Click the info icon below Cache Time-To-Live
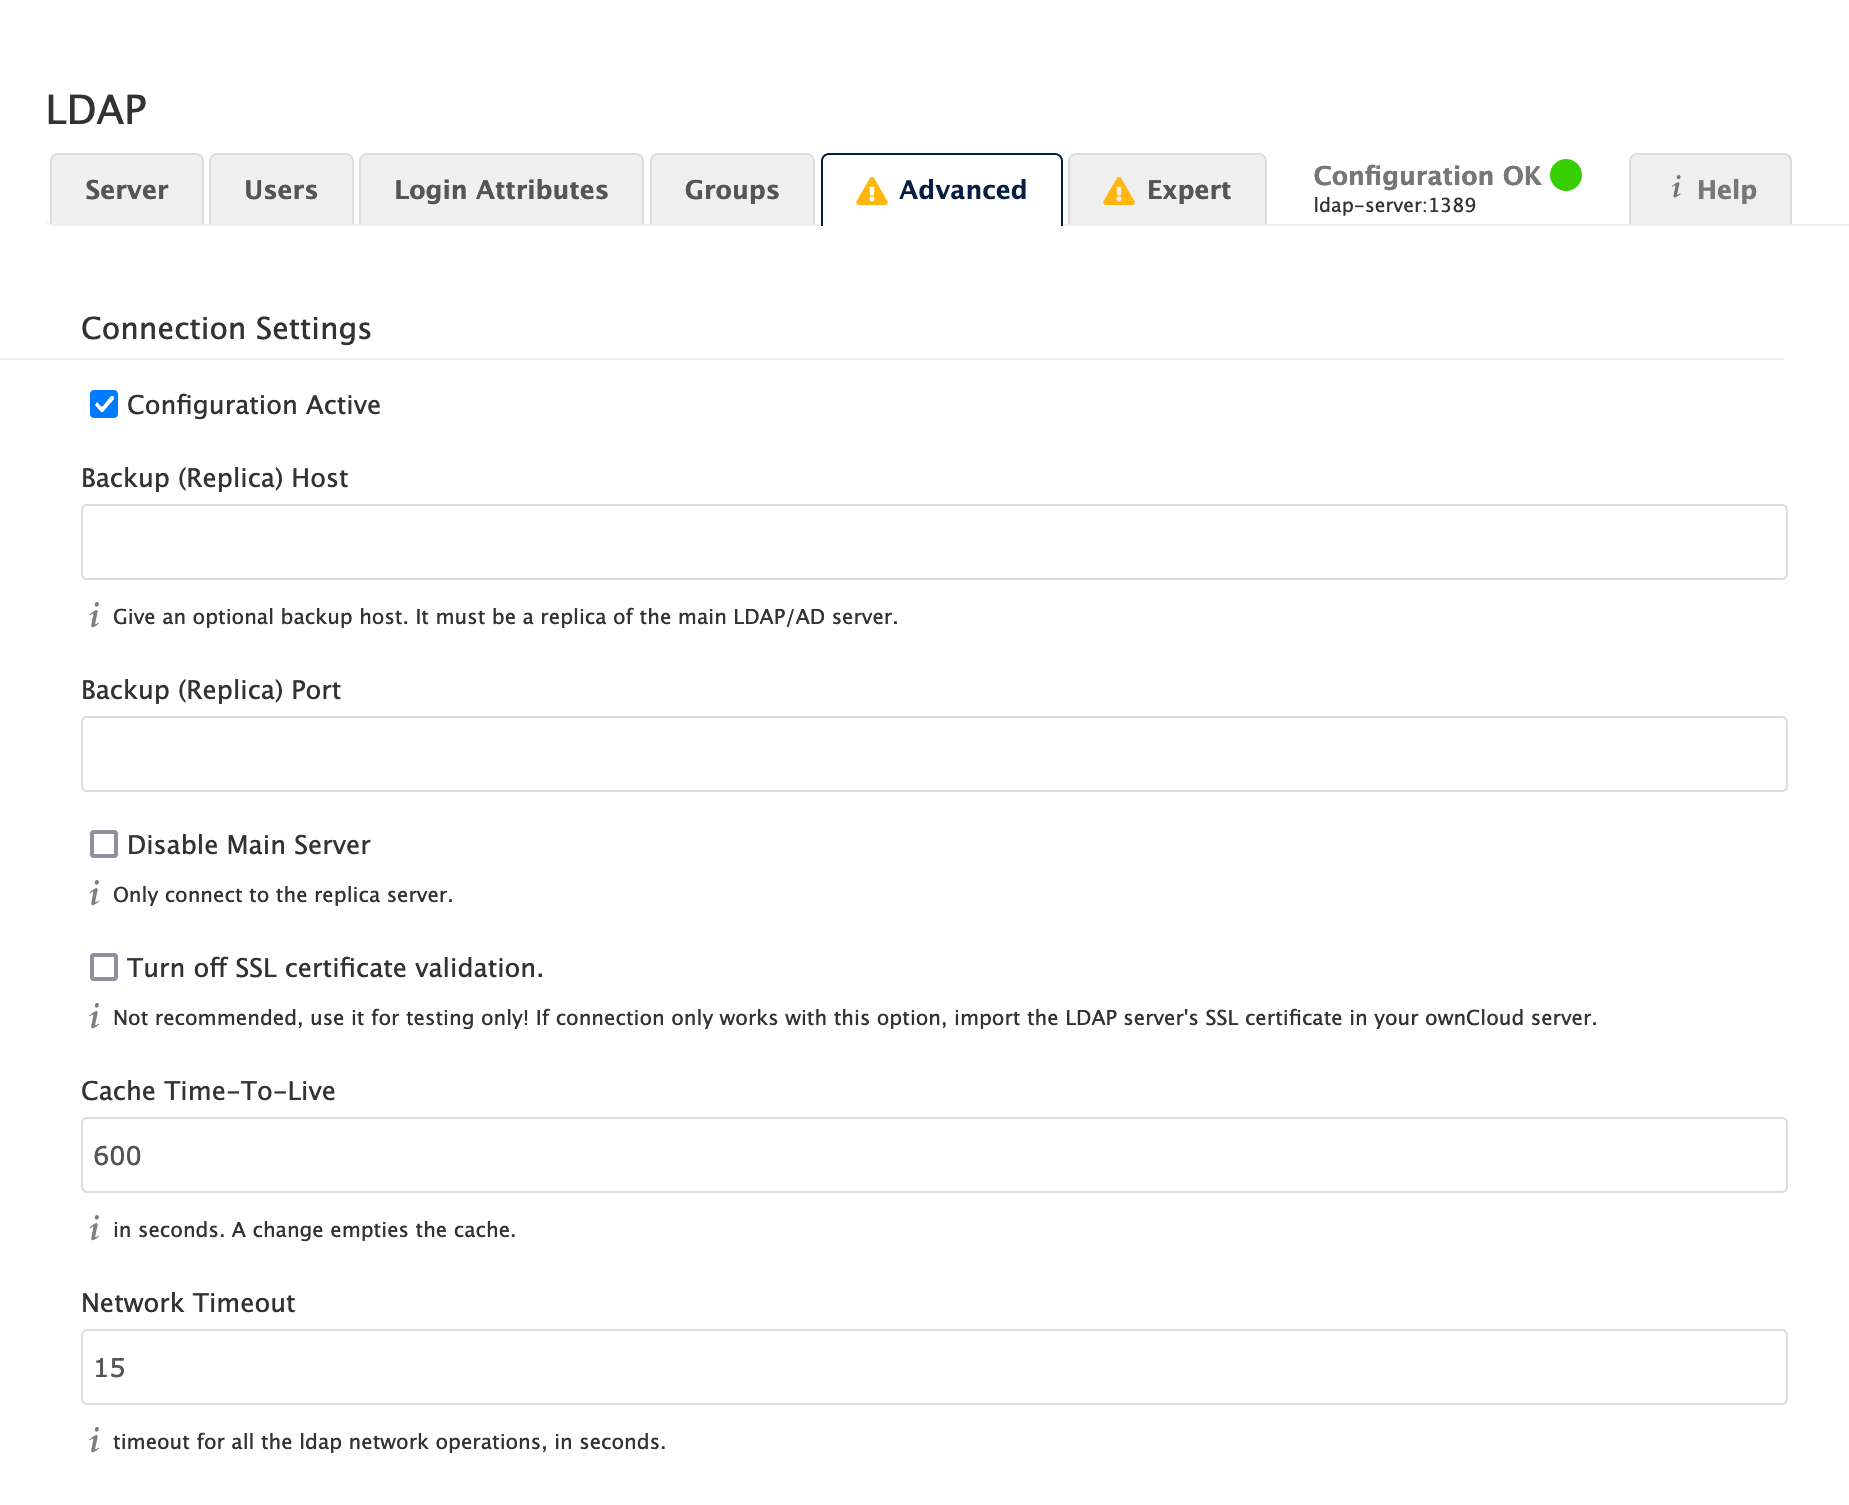The image size is (1849, 1505). [x=95, y=1230]
